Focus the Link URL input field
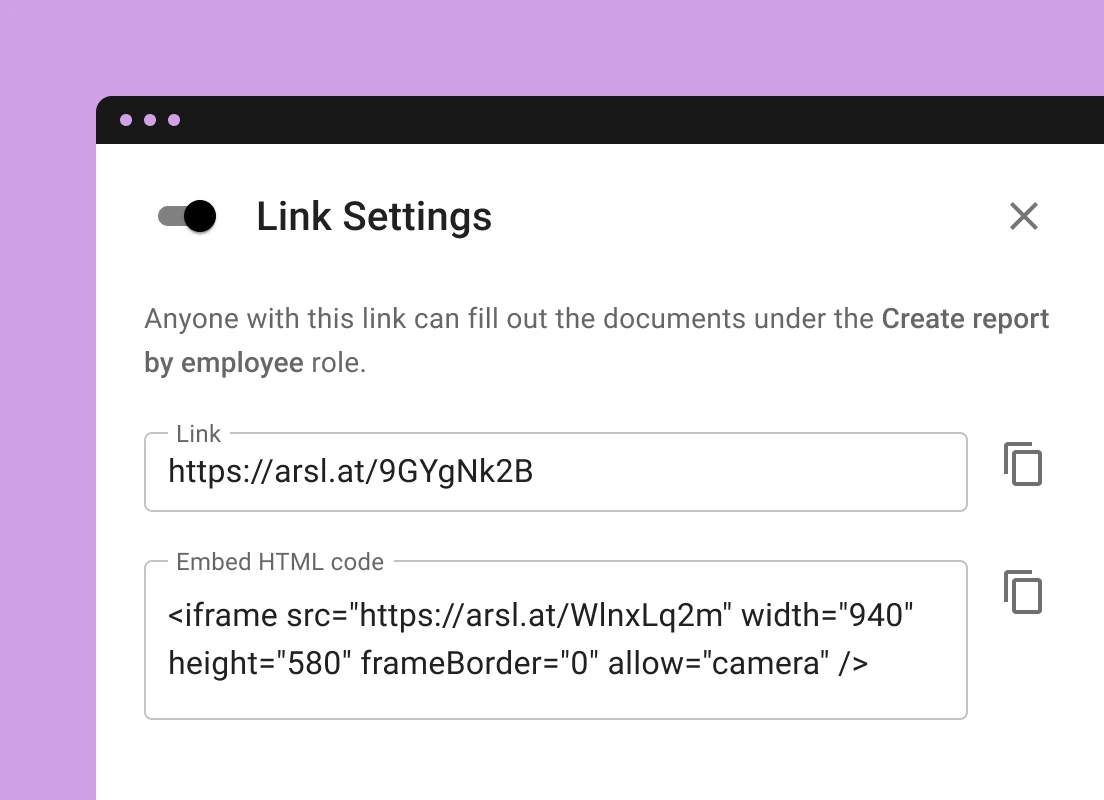This screenshot has height=800, width=1104. 555,472
